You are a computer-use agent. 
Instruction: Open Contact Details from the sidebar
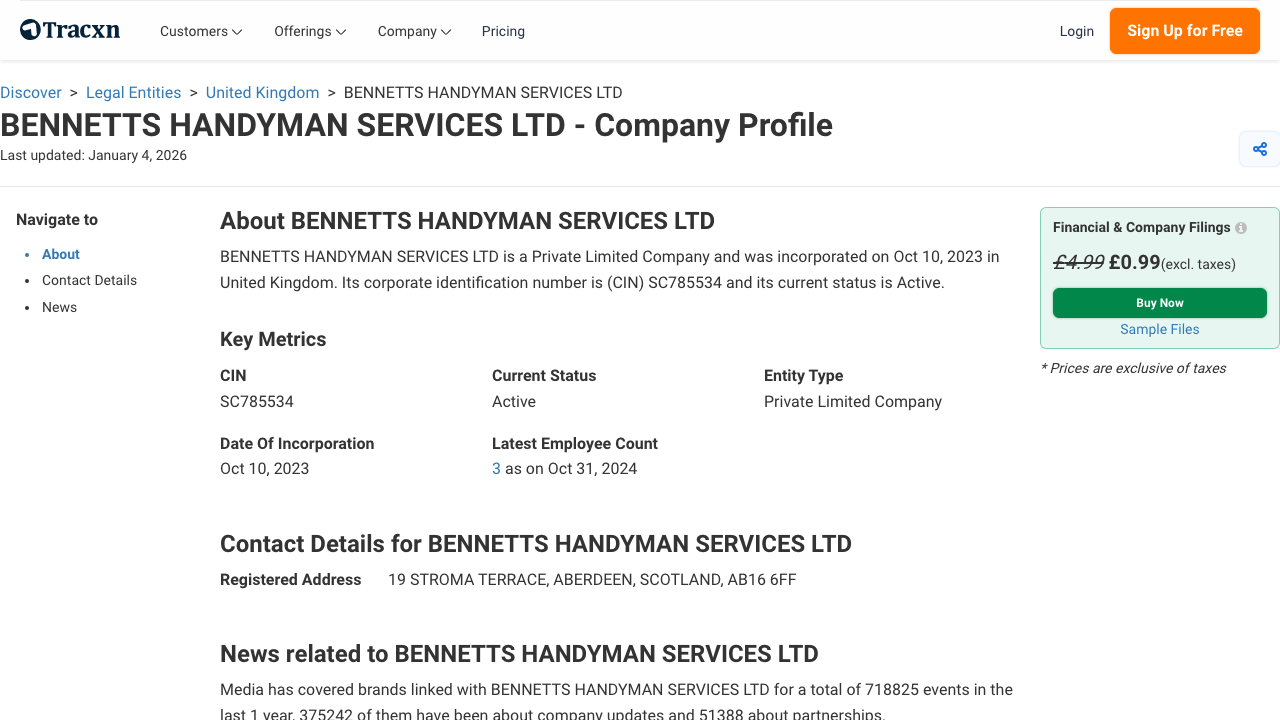[89, 280]
